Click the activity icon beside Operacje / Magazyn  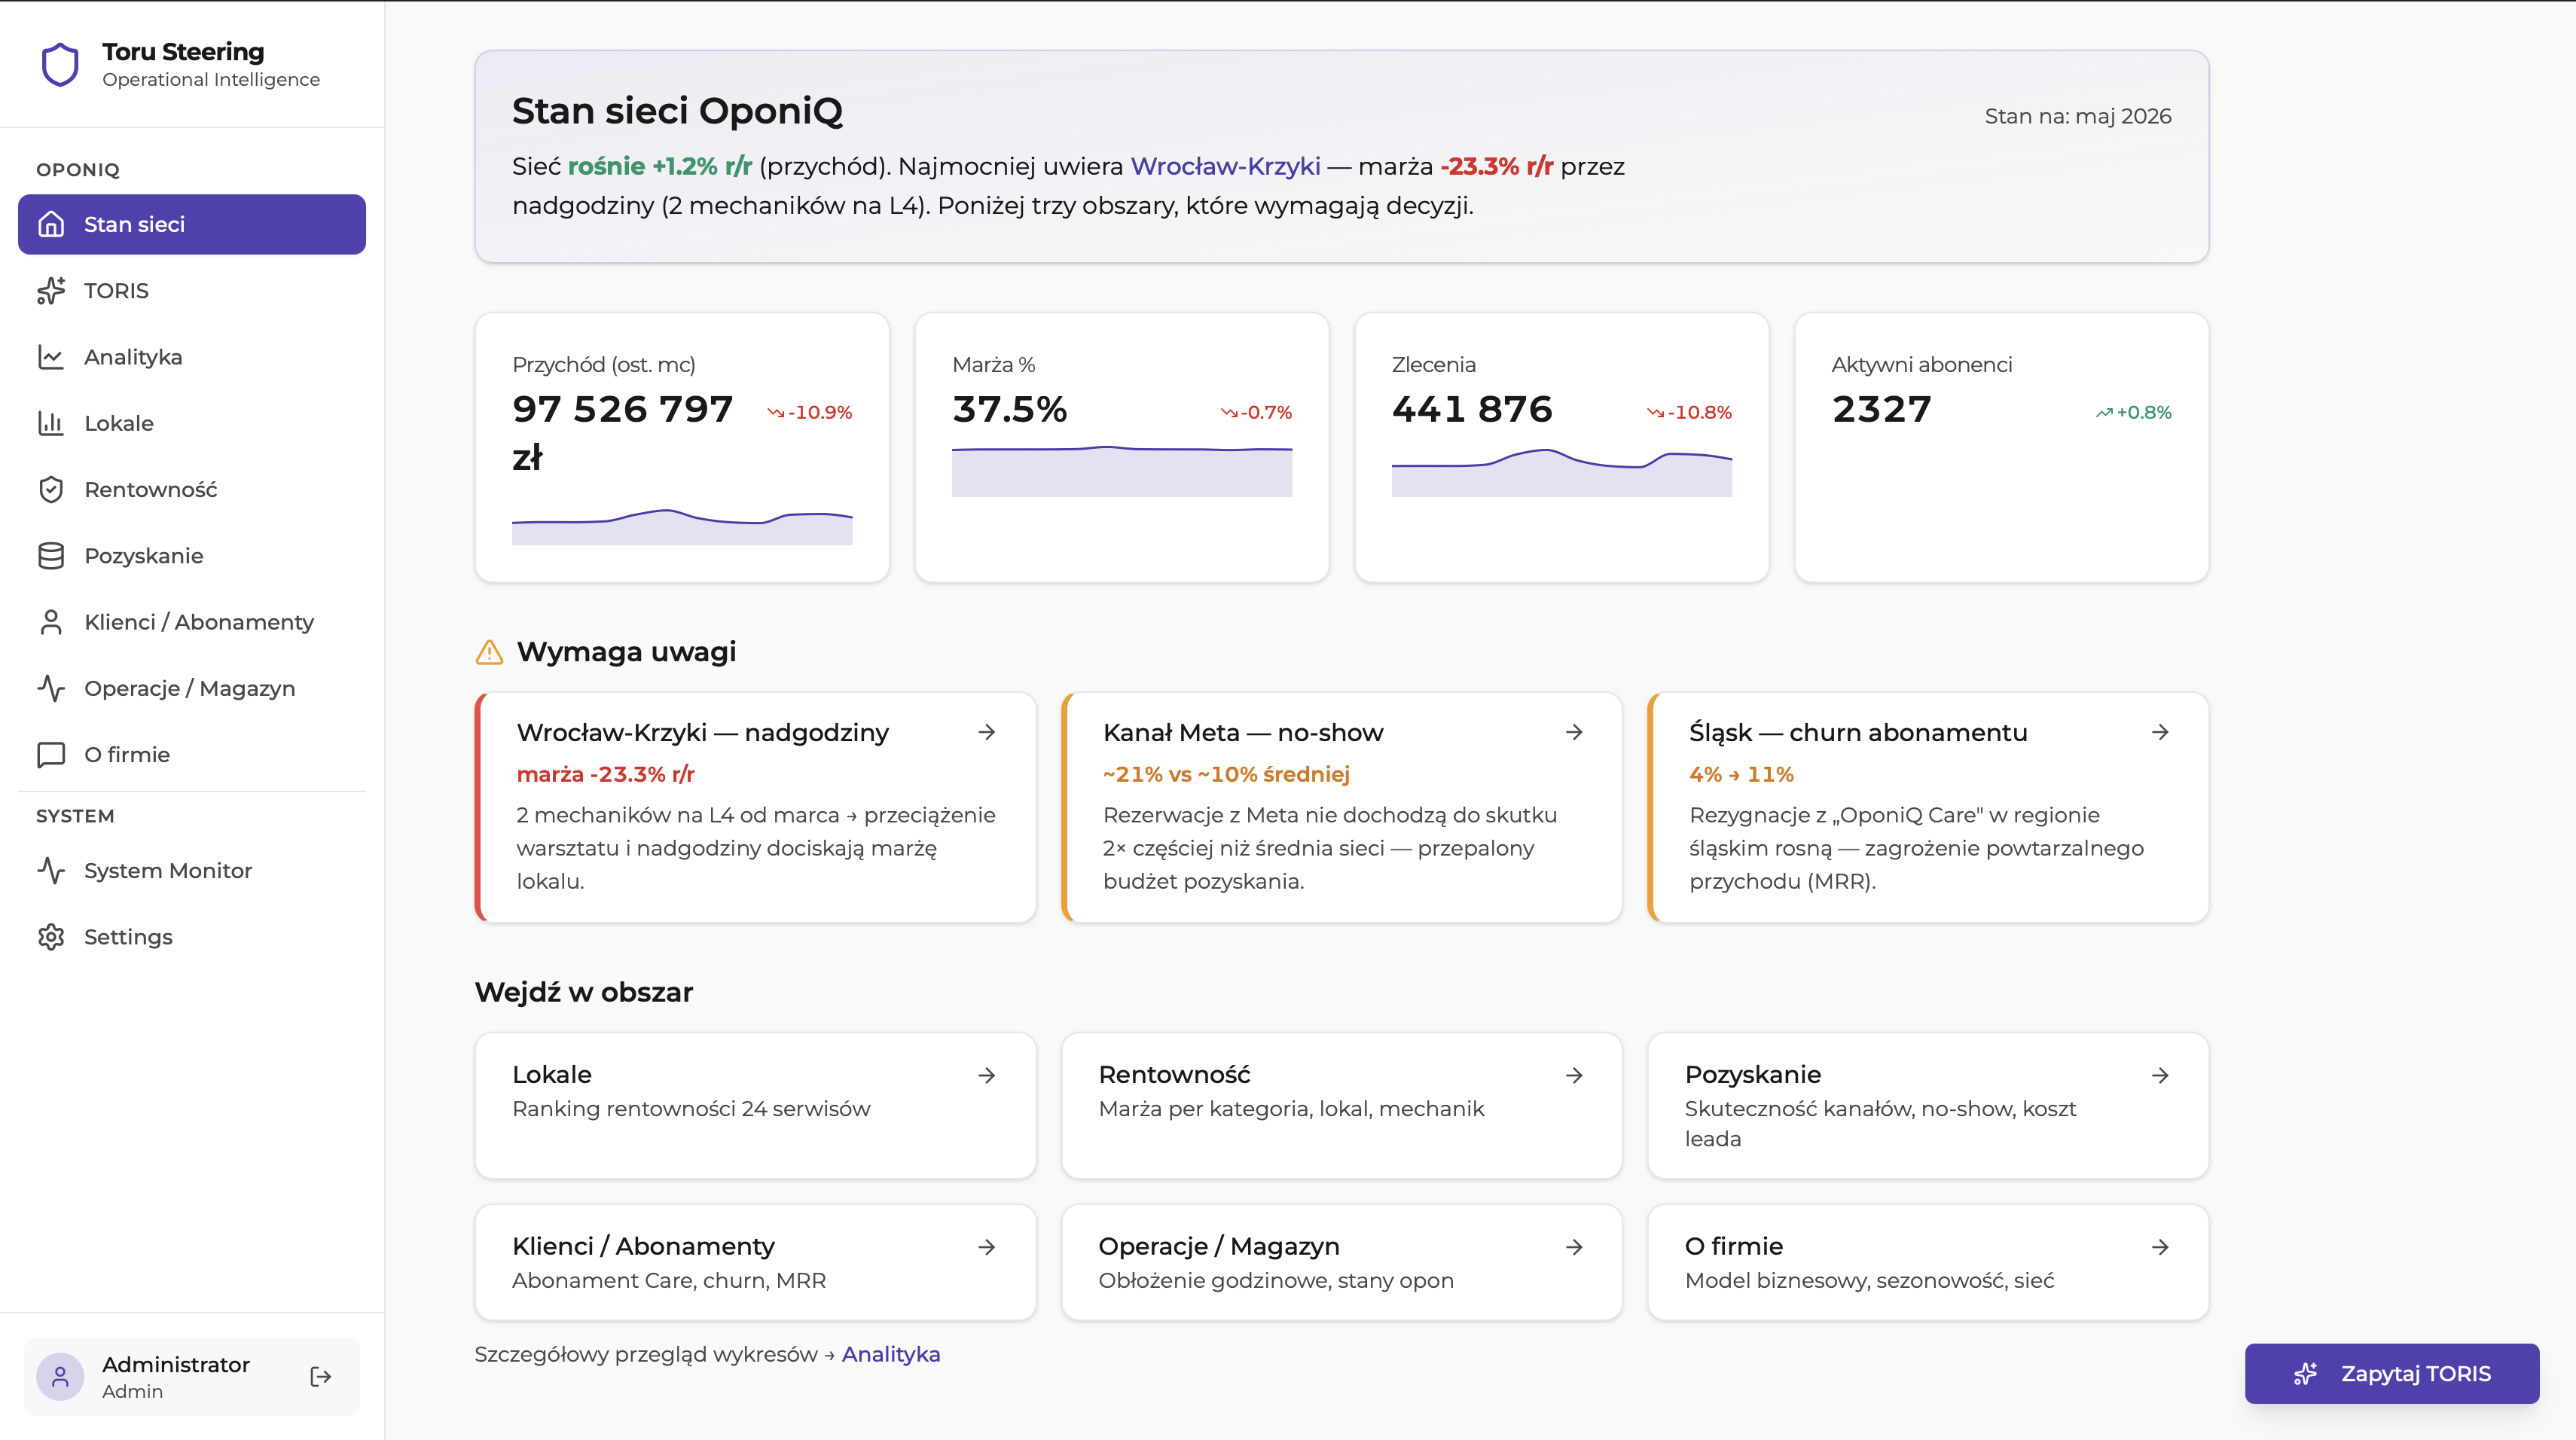coord(51,688)
